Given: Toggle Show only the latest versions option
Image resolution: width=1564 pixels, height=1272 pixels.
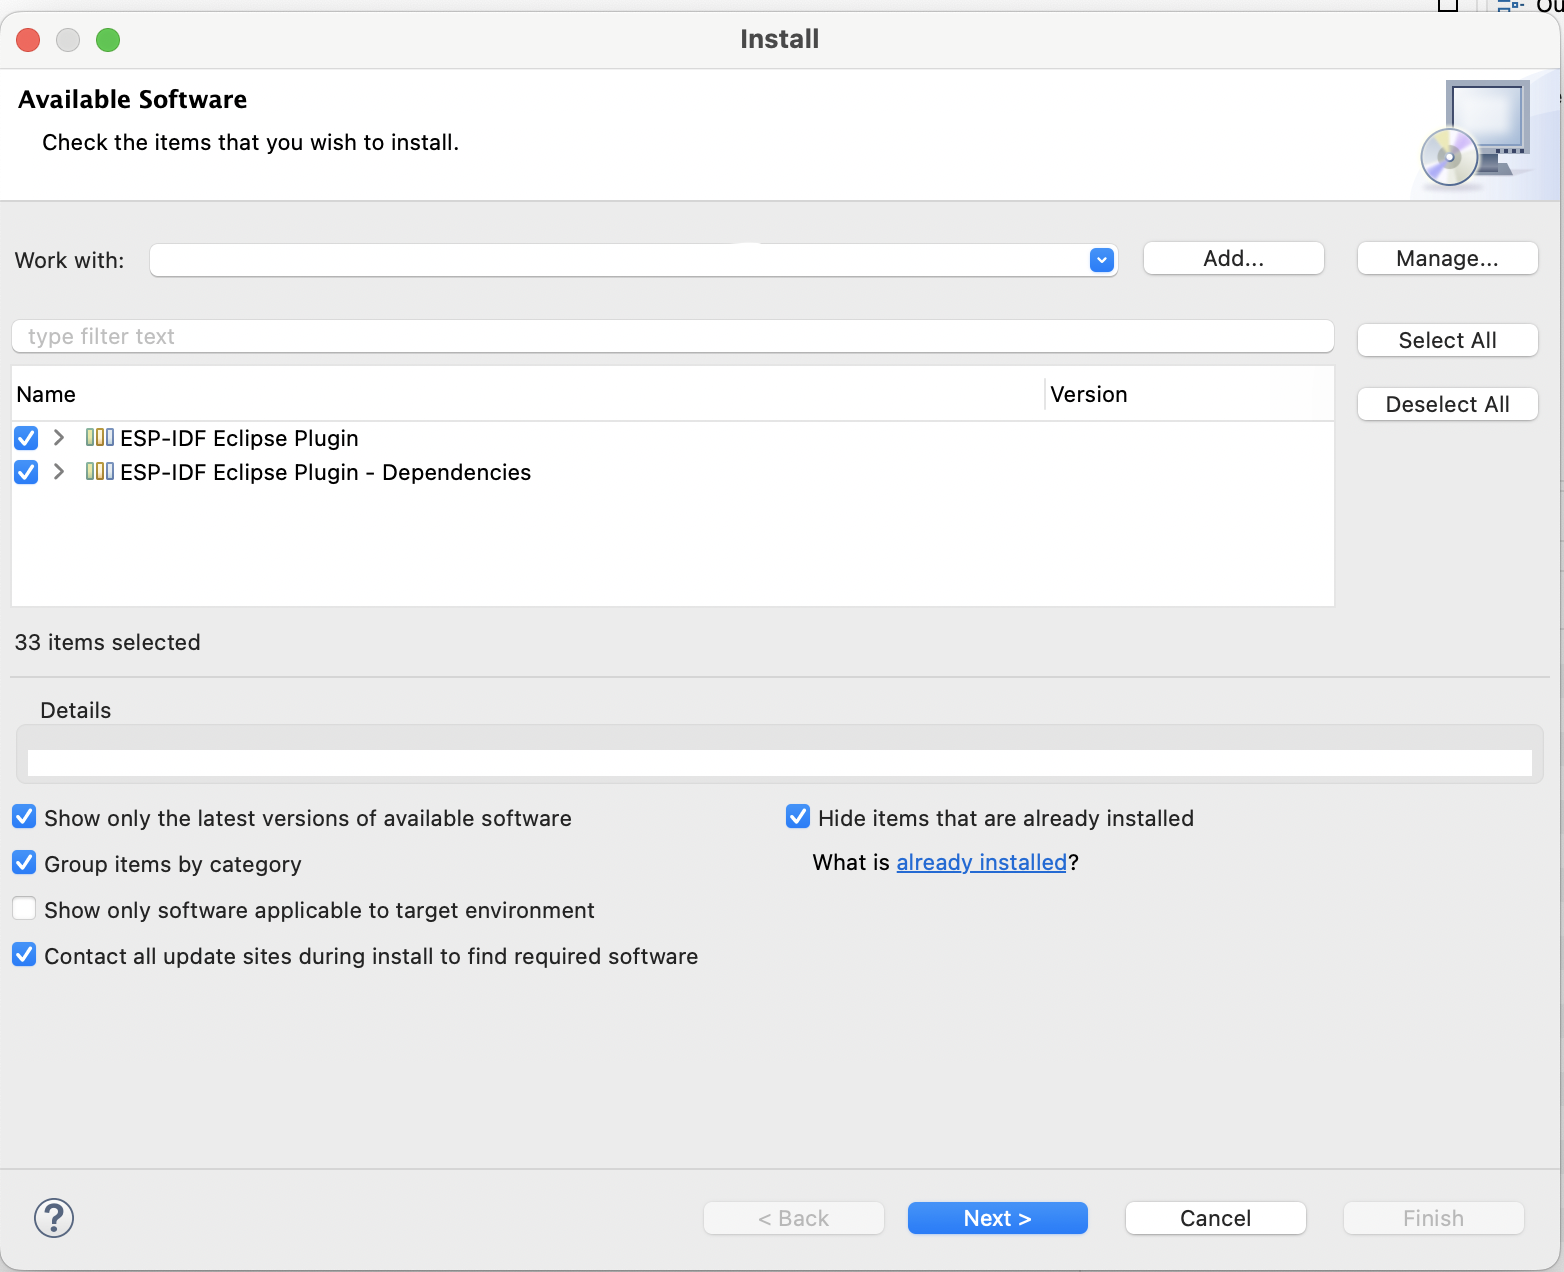Looking at the screenshot, I should click(25, 817).
